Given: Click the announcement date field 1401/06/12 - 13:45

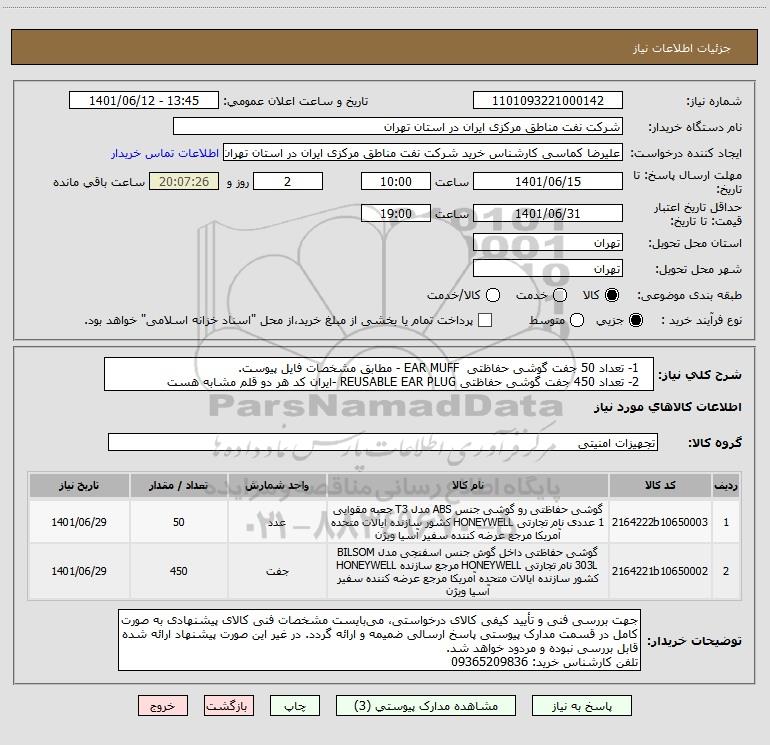Looking at the screenshot, I should (x=144, y=101).
